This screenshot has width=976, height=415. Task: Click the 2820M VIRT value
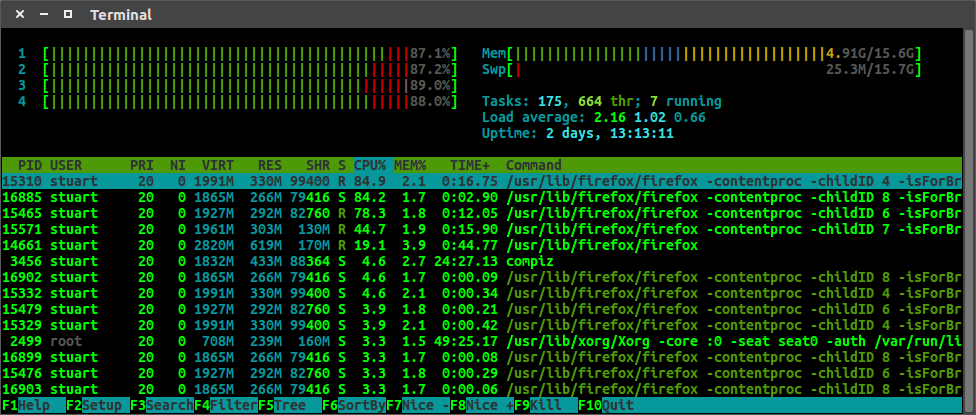(214, 245)
